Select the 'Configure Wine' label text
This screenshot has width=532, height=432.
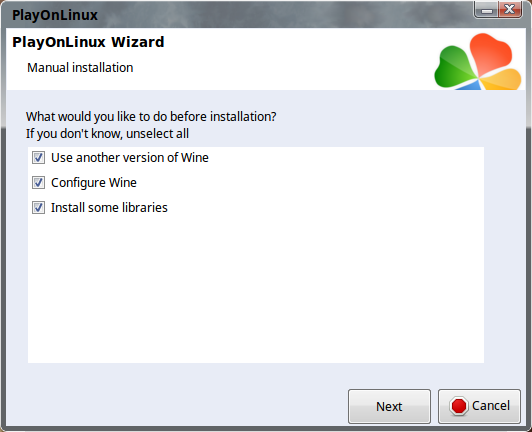click(94, 183)
